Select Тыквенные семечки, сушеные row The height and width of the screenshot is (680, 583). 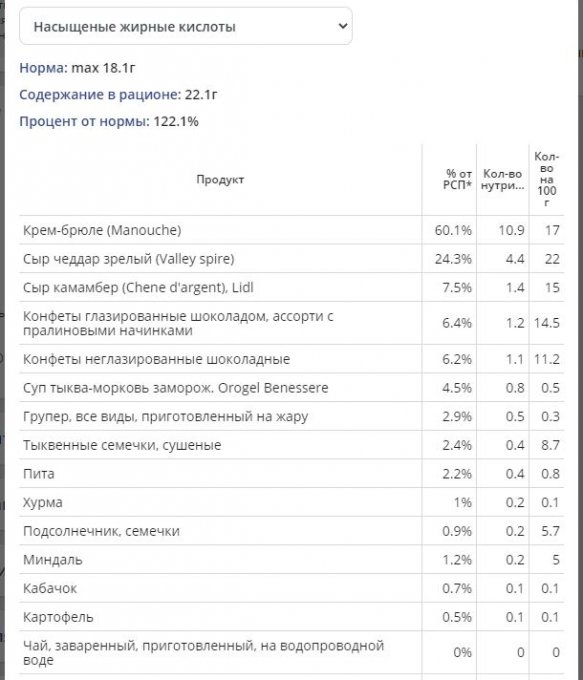pos(292,445)
